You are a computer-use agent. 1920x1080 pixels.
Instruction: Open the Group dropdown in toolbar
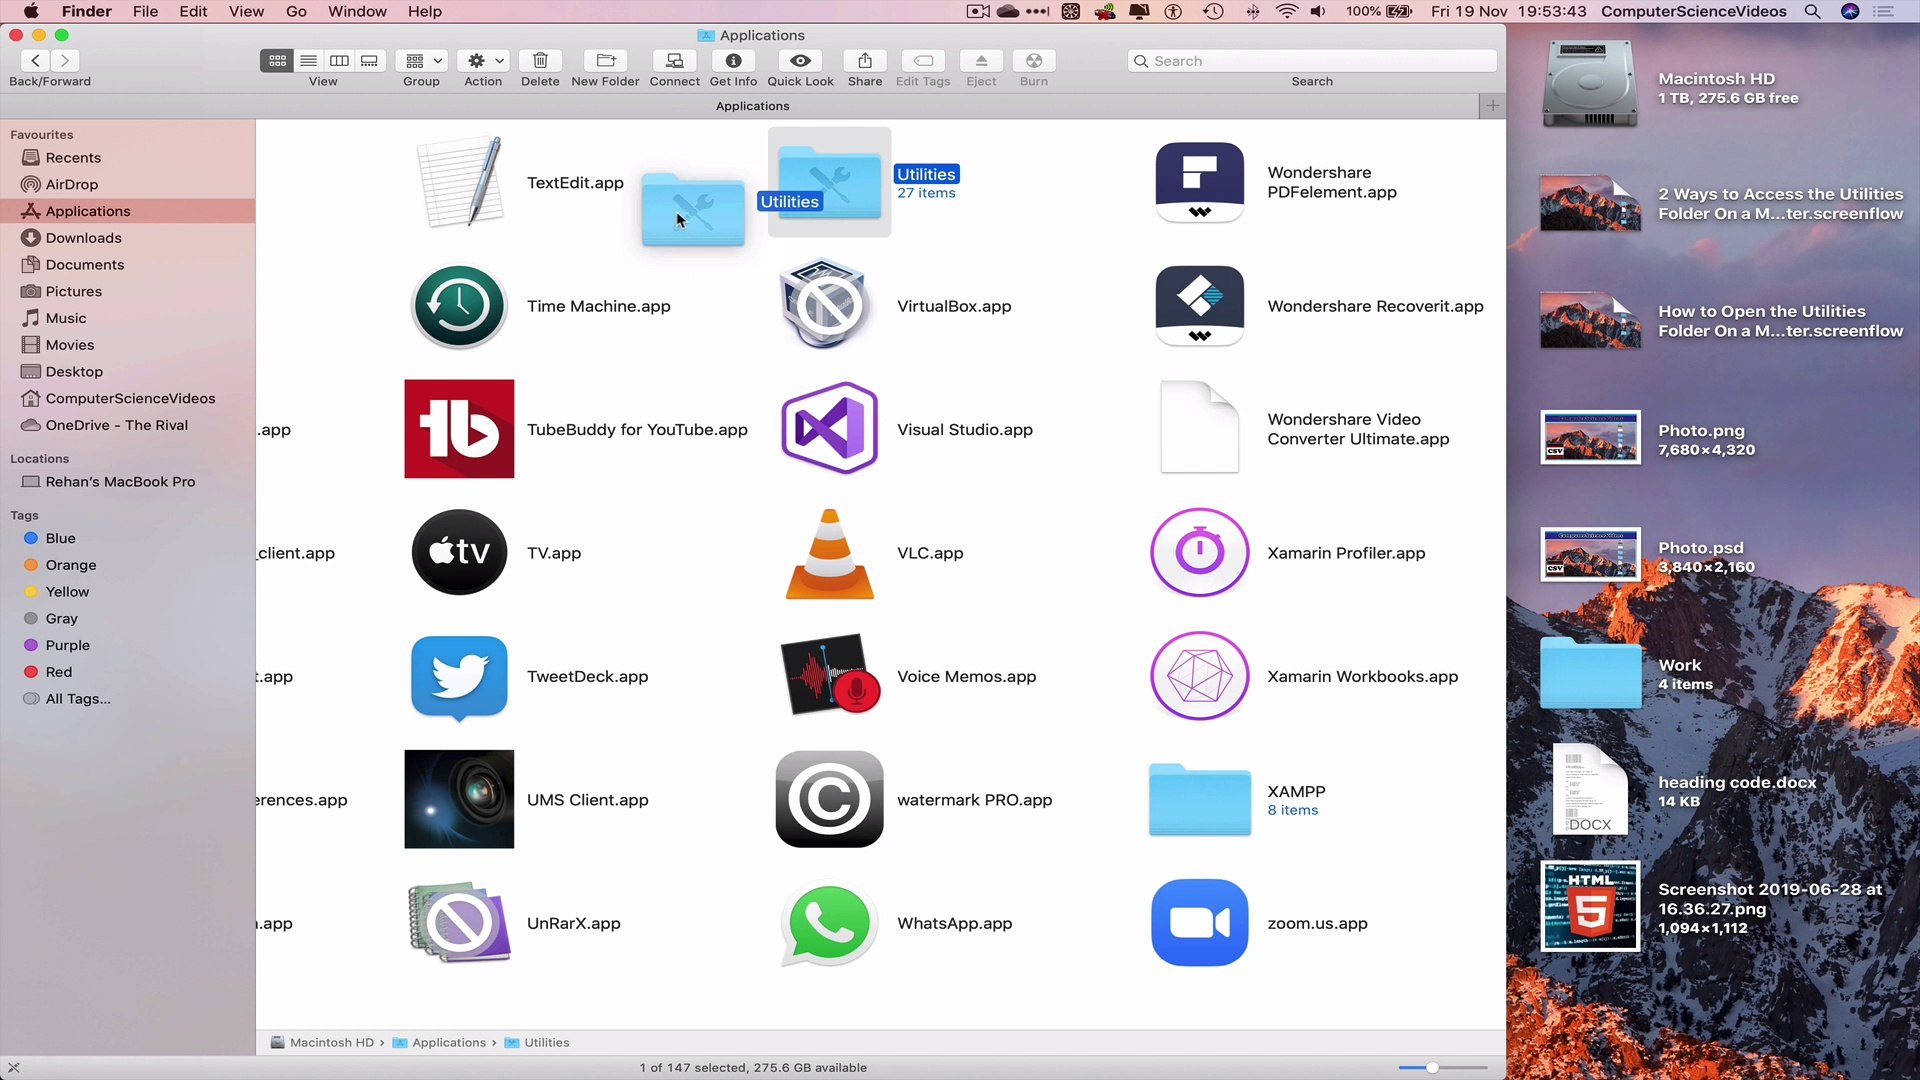click(422, 61)
